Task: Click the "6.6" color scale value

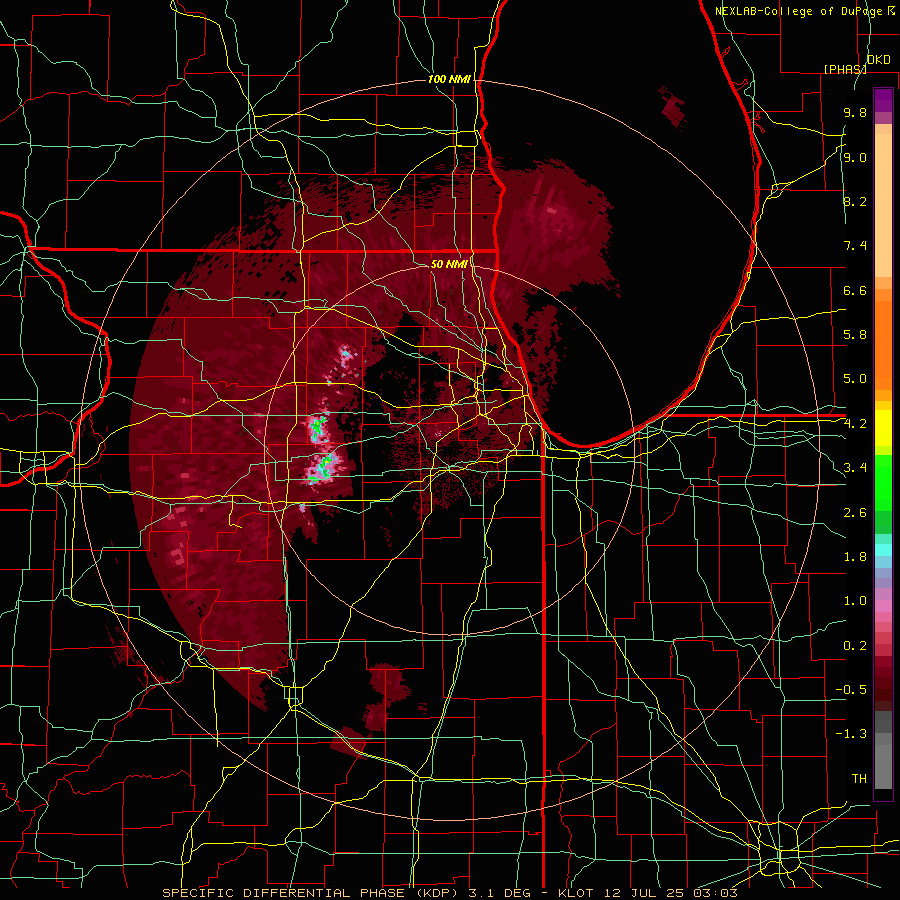Action: [855, 290]
